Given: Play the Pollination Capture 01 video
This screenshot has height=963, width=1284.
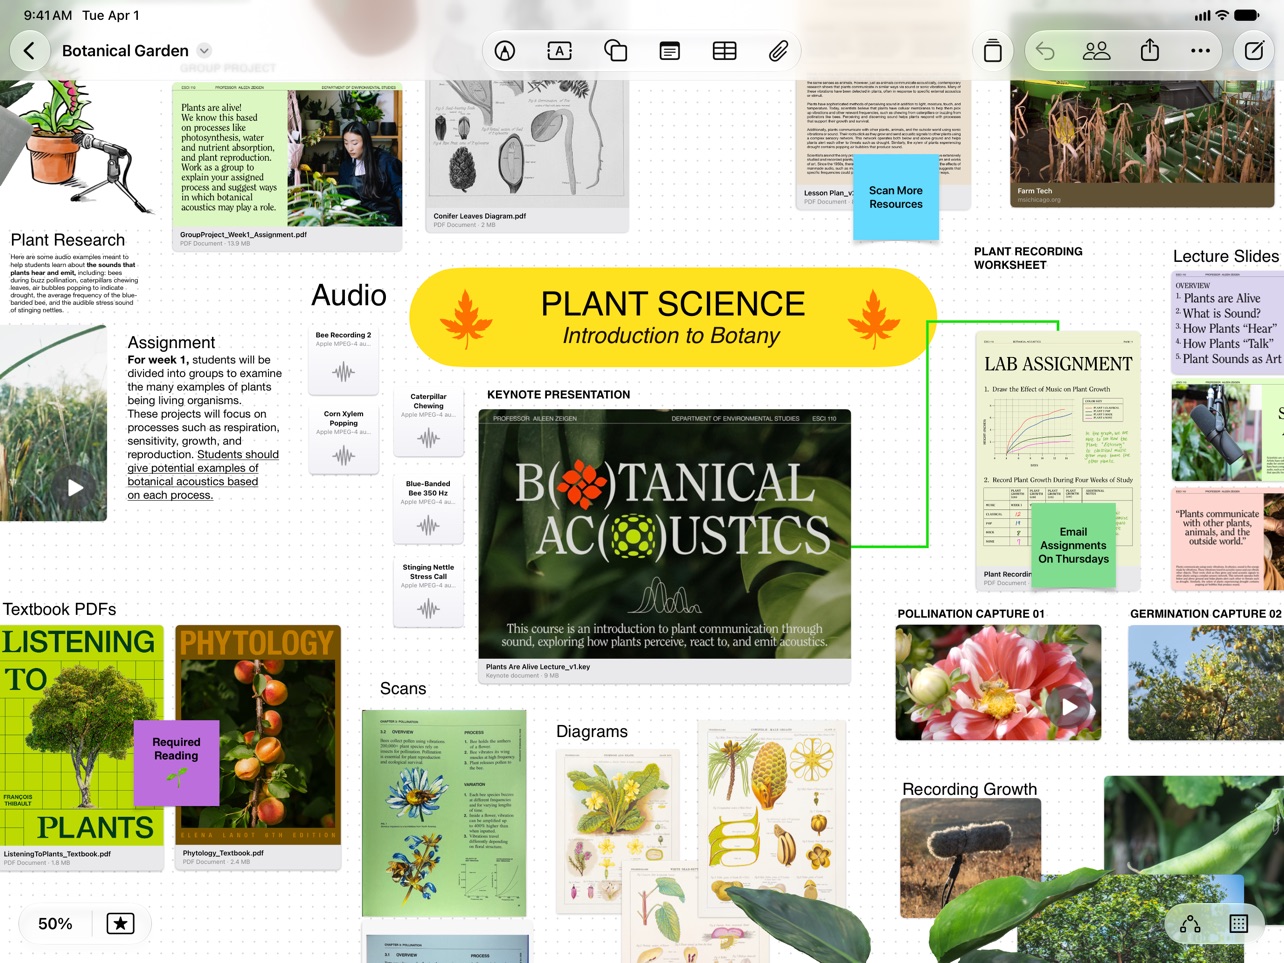Looking at the screenshot, I should click(x=1070, y=707).
